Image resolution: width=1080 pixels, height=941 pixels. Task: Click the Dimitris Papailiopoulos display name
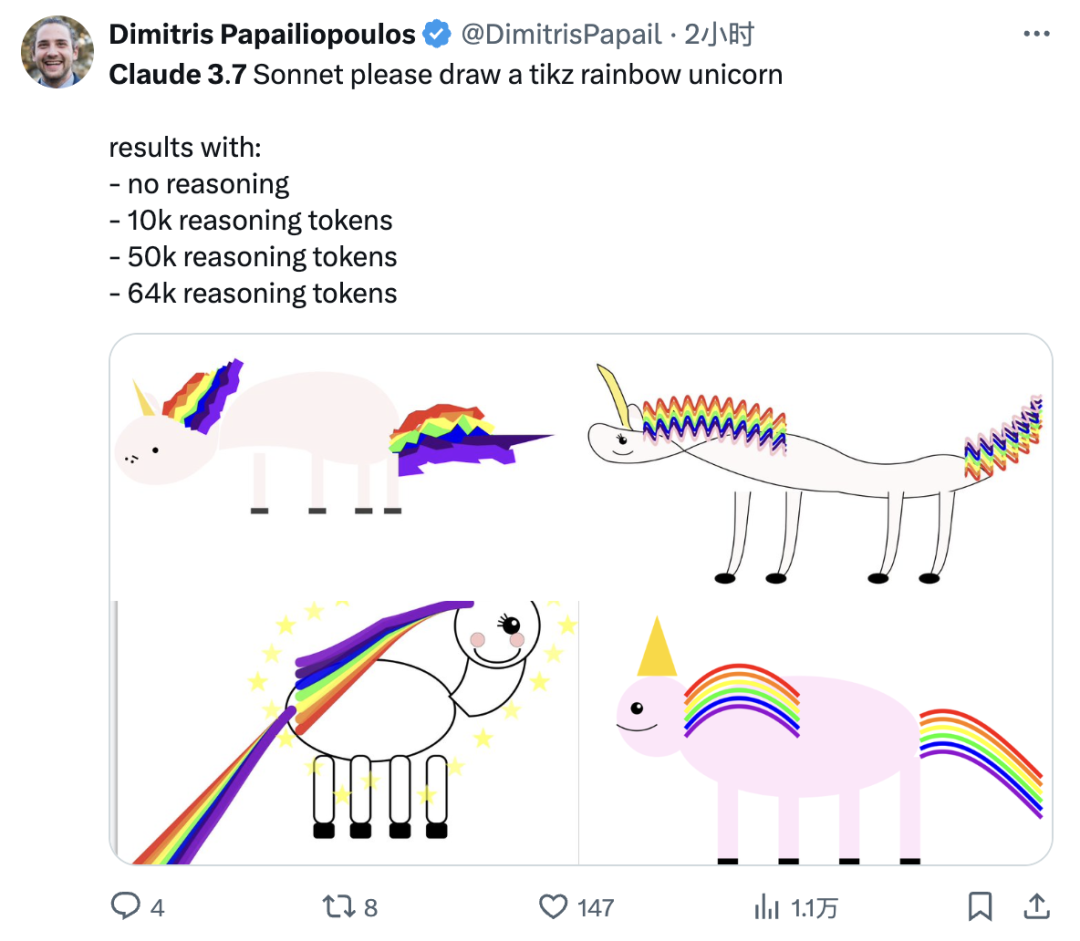[x=262, y=35]
